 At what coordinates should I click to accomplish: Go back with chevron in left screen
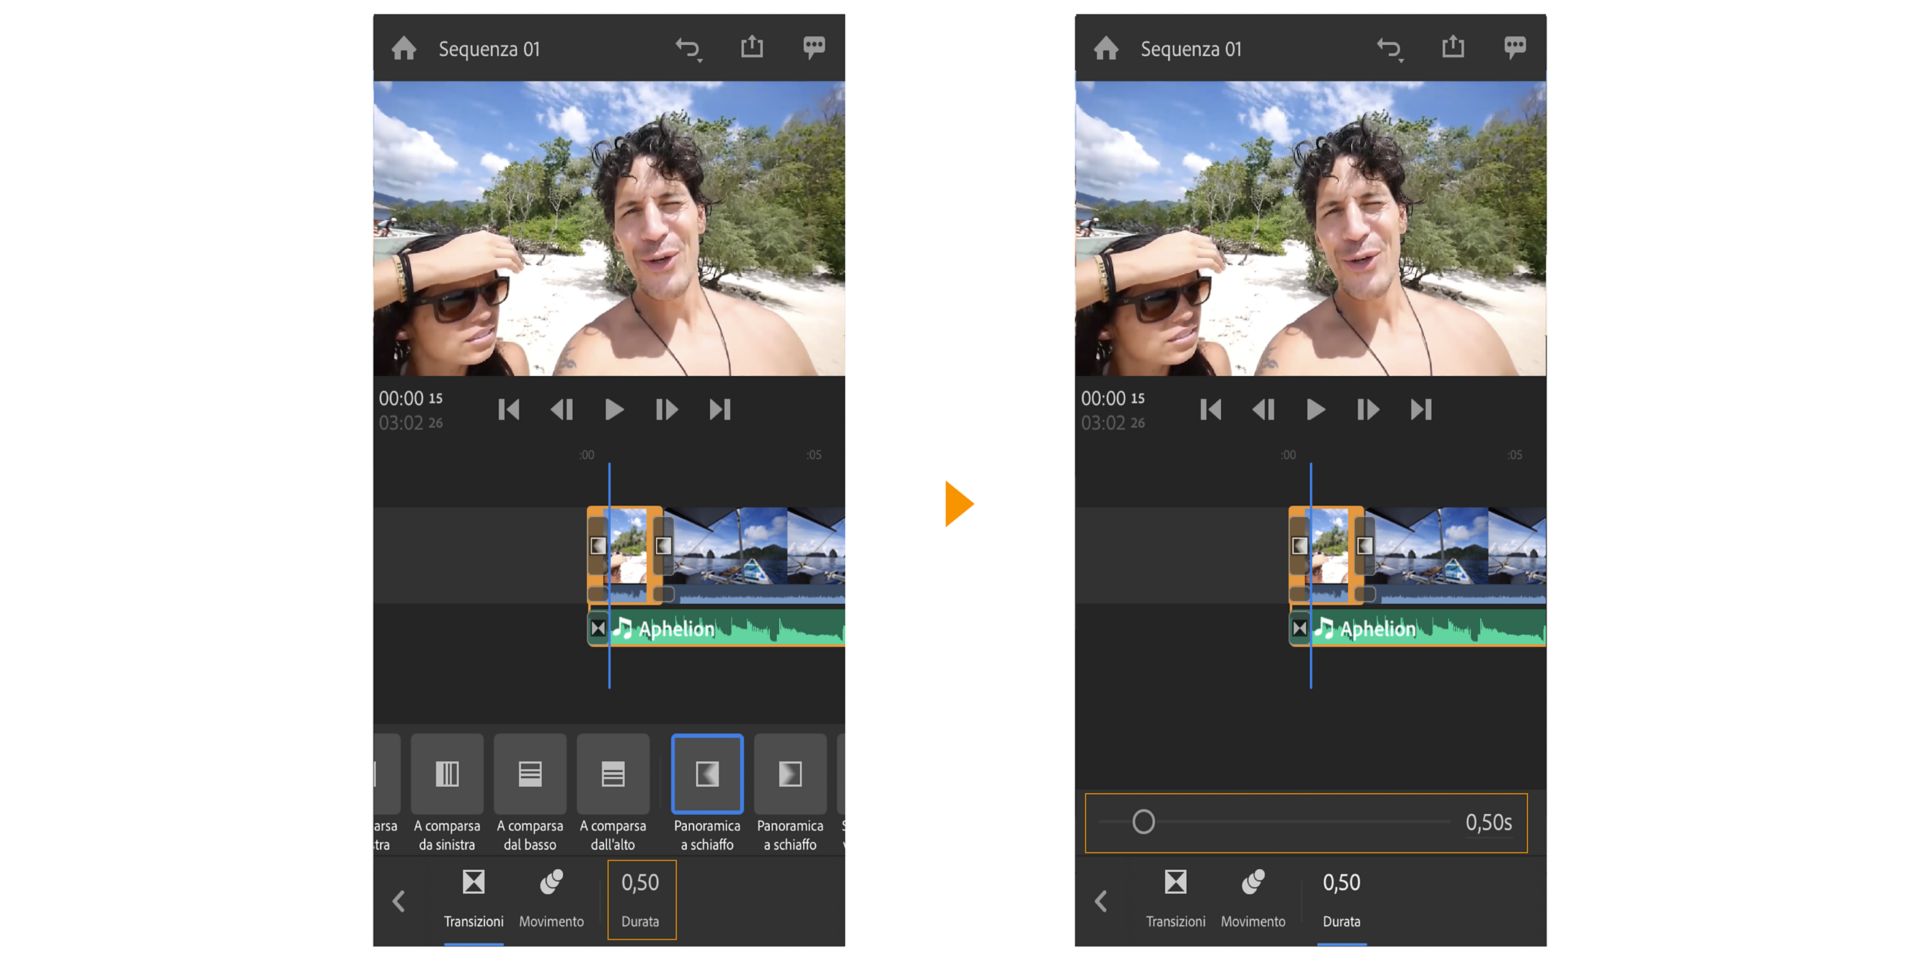tap(399, 901)
